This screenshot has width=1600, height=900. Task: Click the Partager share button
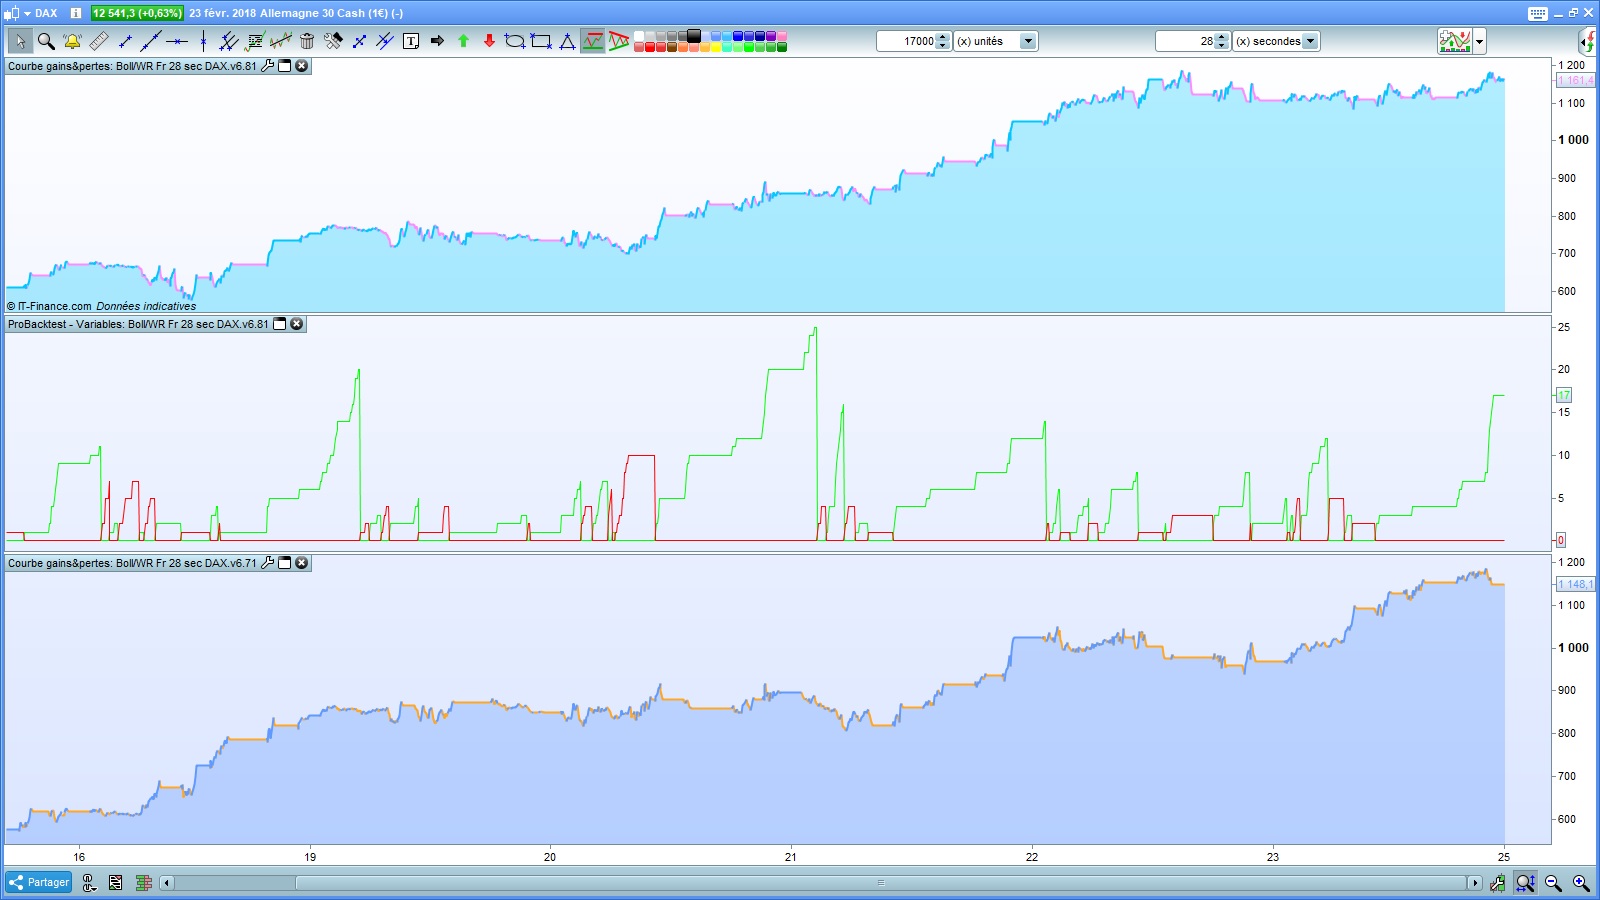coord(39,882)
